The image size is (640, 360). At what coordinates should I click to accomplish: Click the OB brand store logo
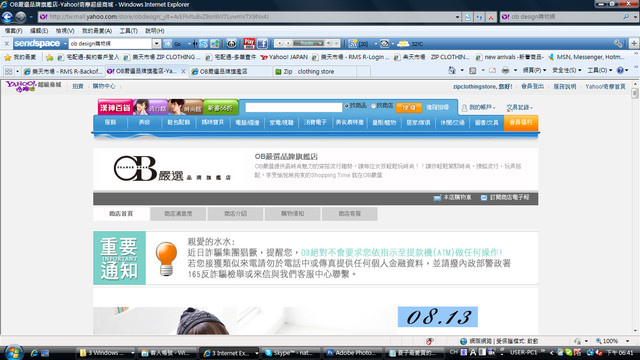(x=172, y=168)
